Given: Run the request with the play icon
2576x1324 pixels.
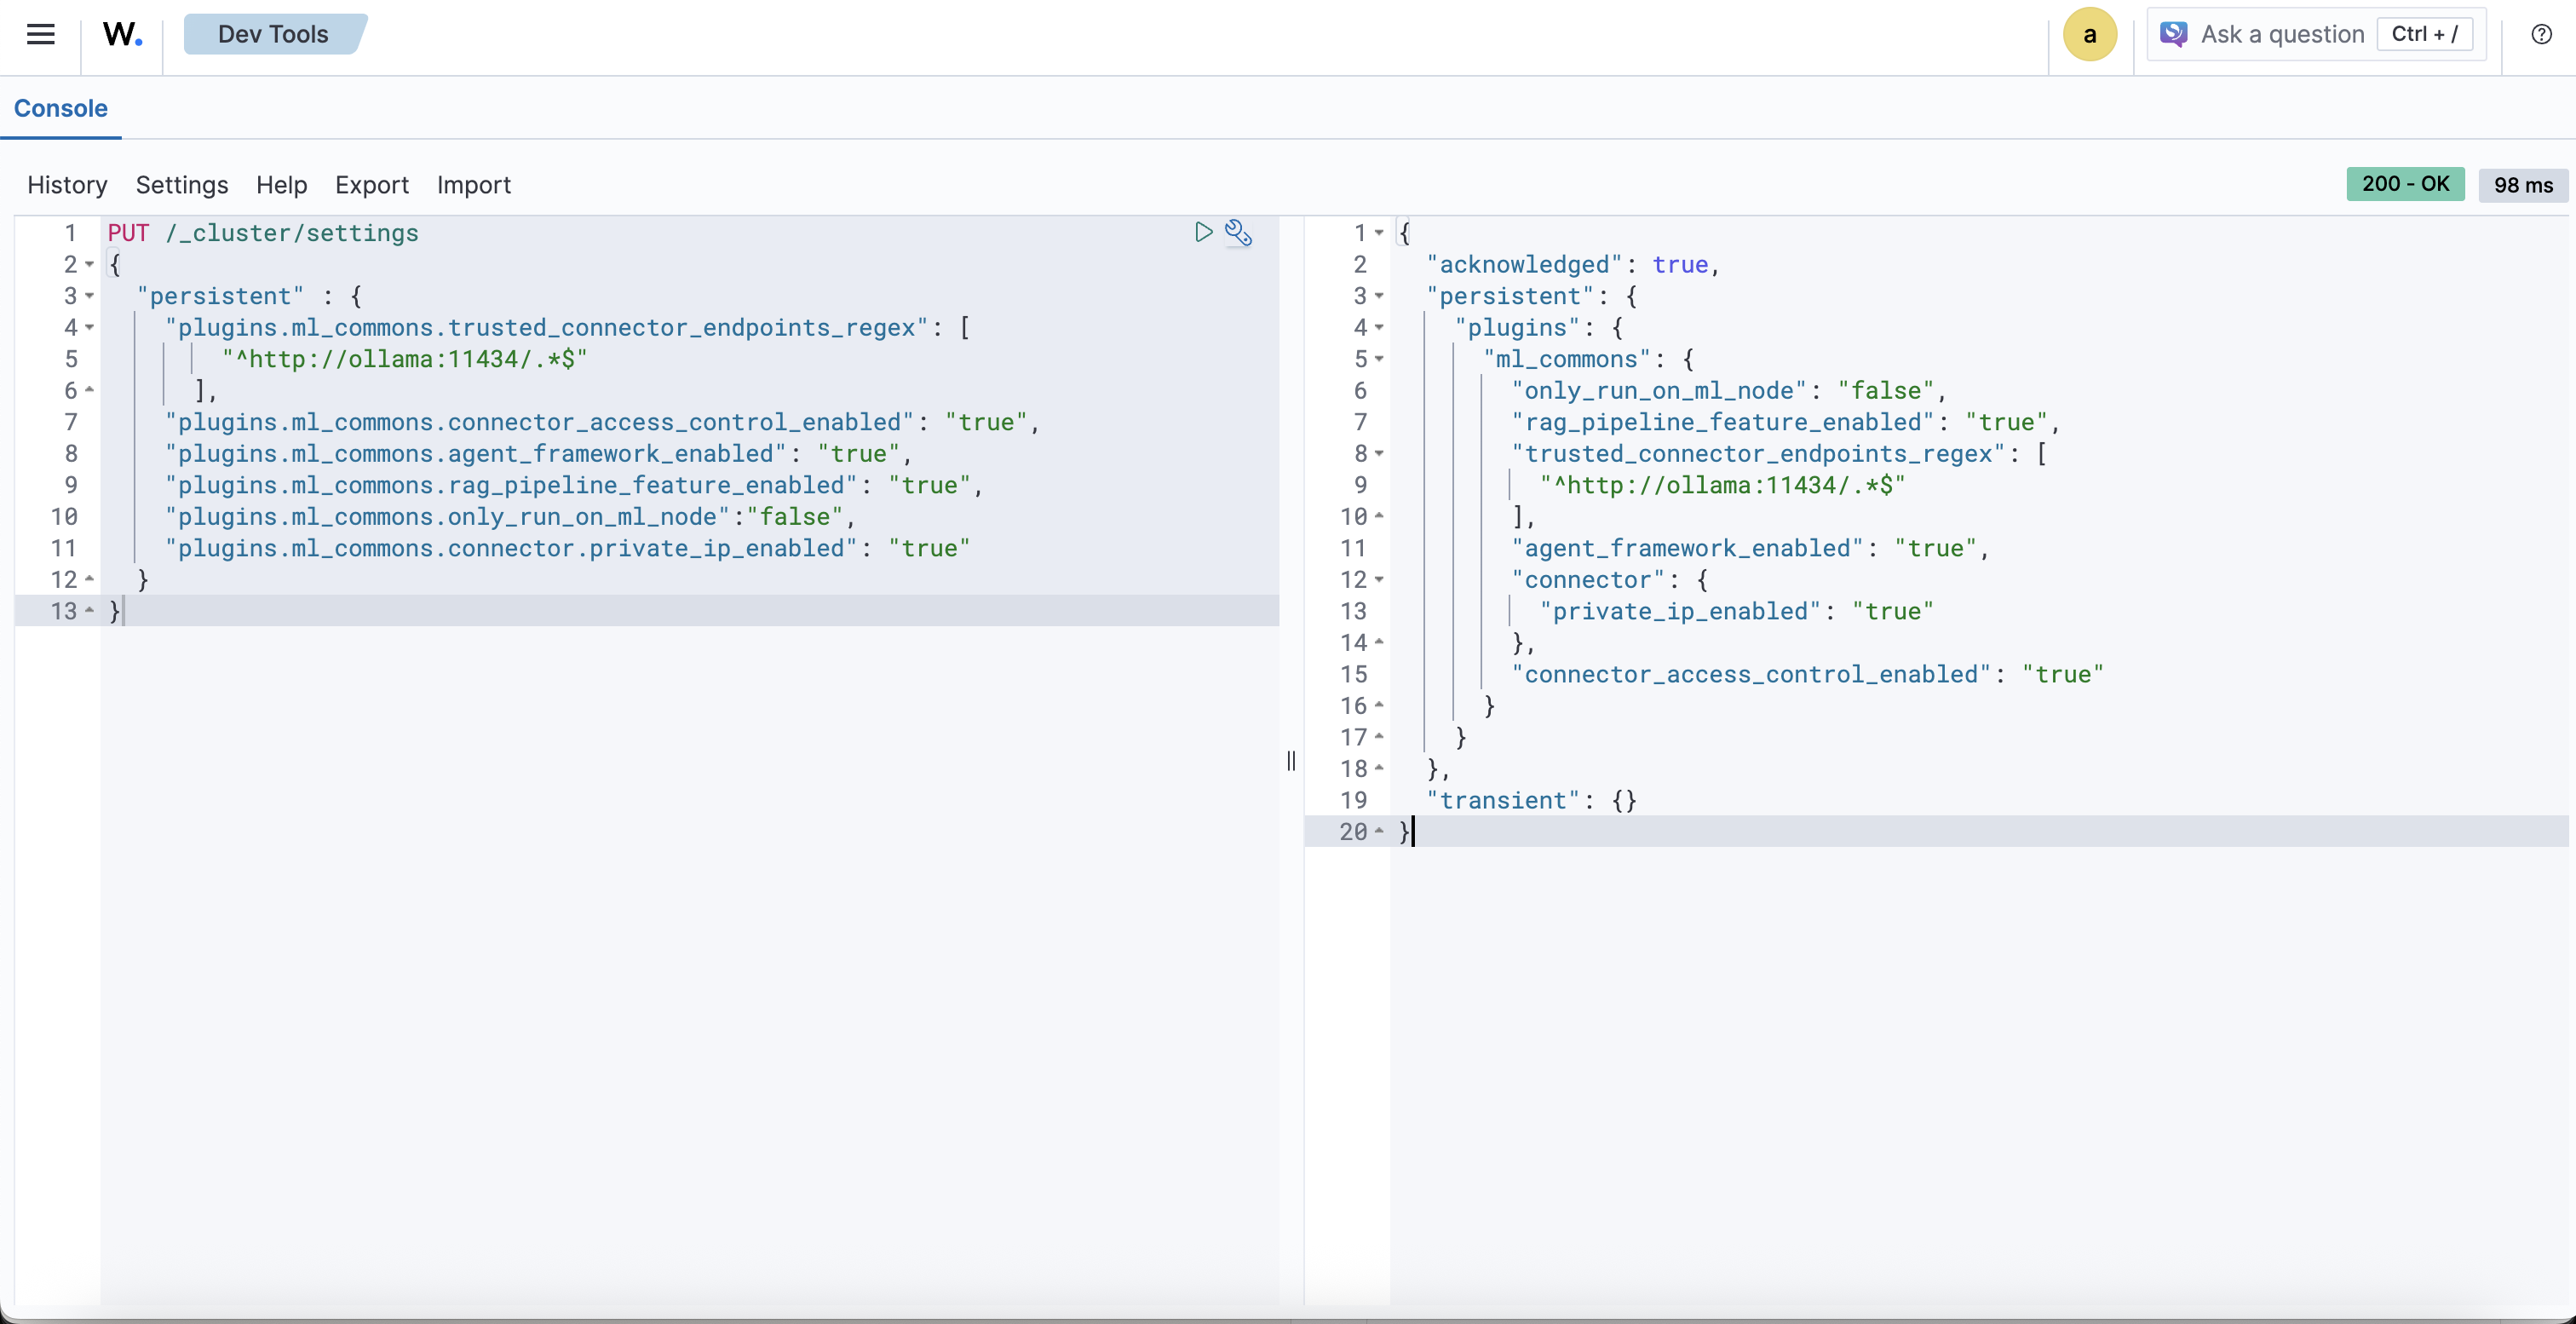Looking at the screenshot, I should (x=1203, y=232).
